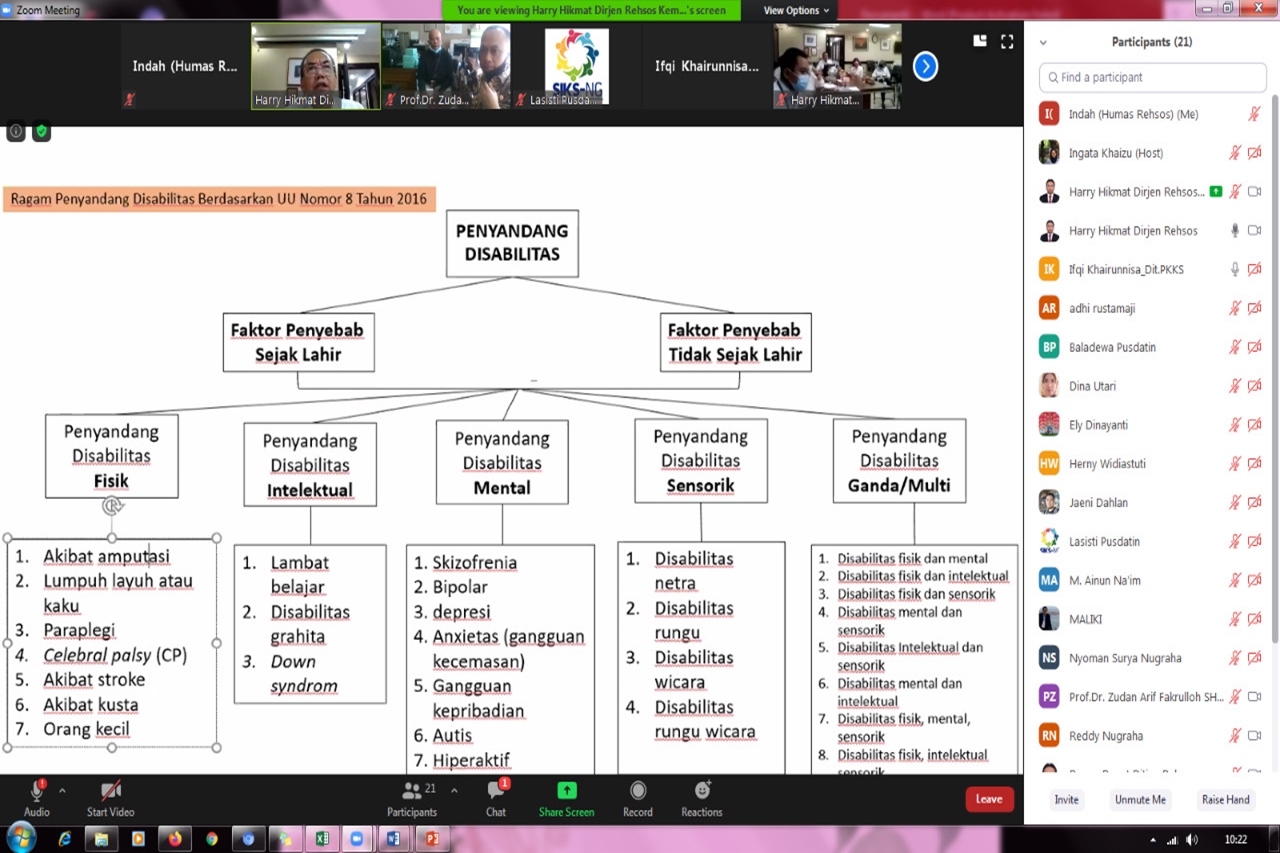Open Reactions menu

[702, 798]
